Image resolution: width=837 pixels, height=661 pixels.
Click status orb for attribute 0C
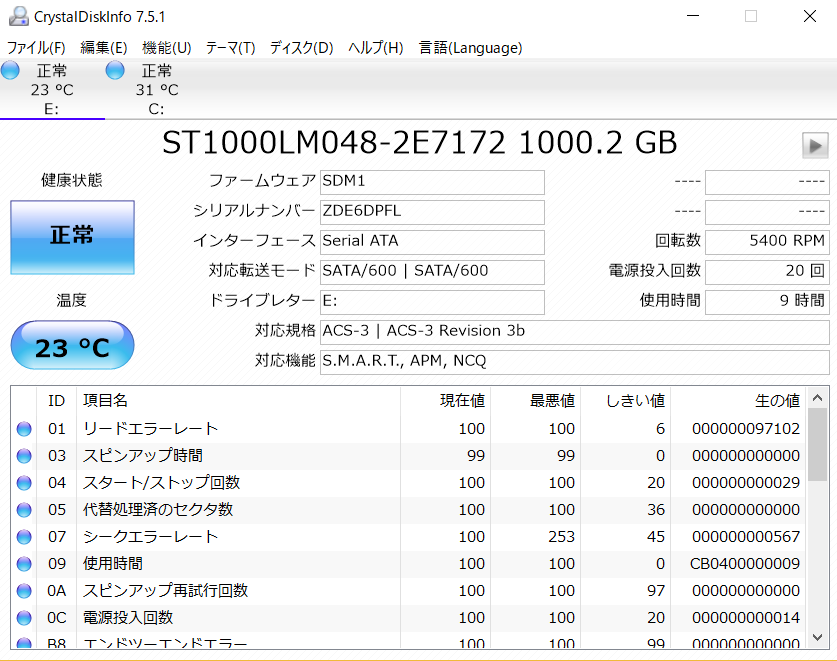pos(24,618)
